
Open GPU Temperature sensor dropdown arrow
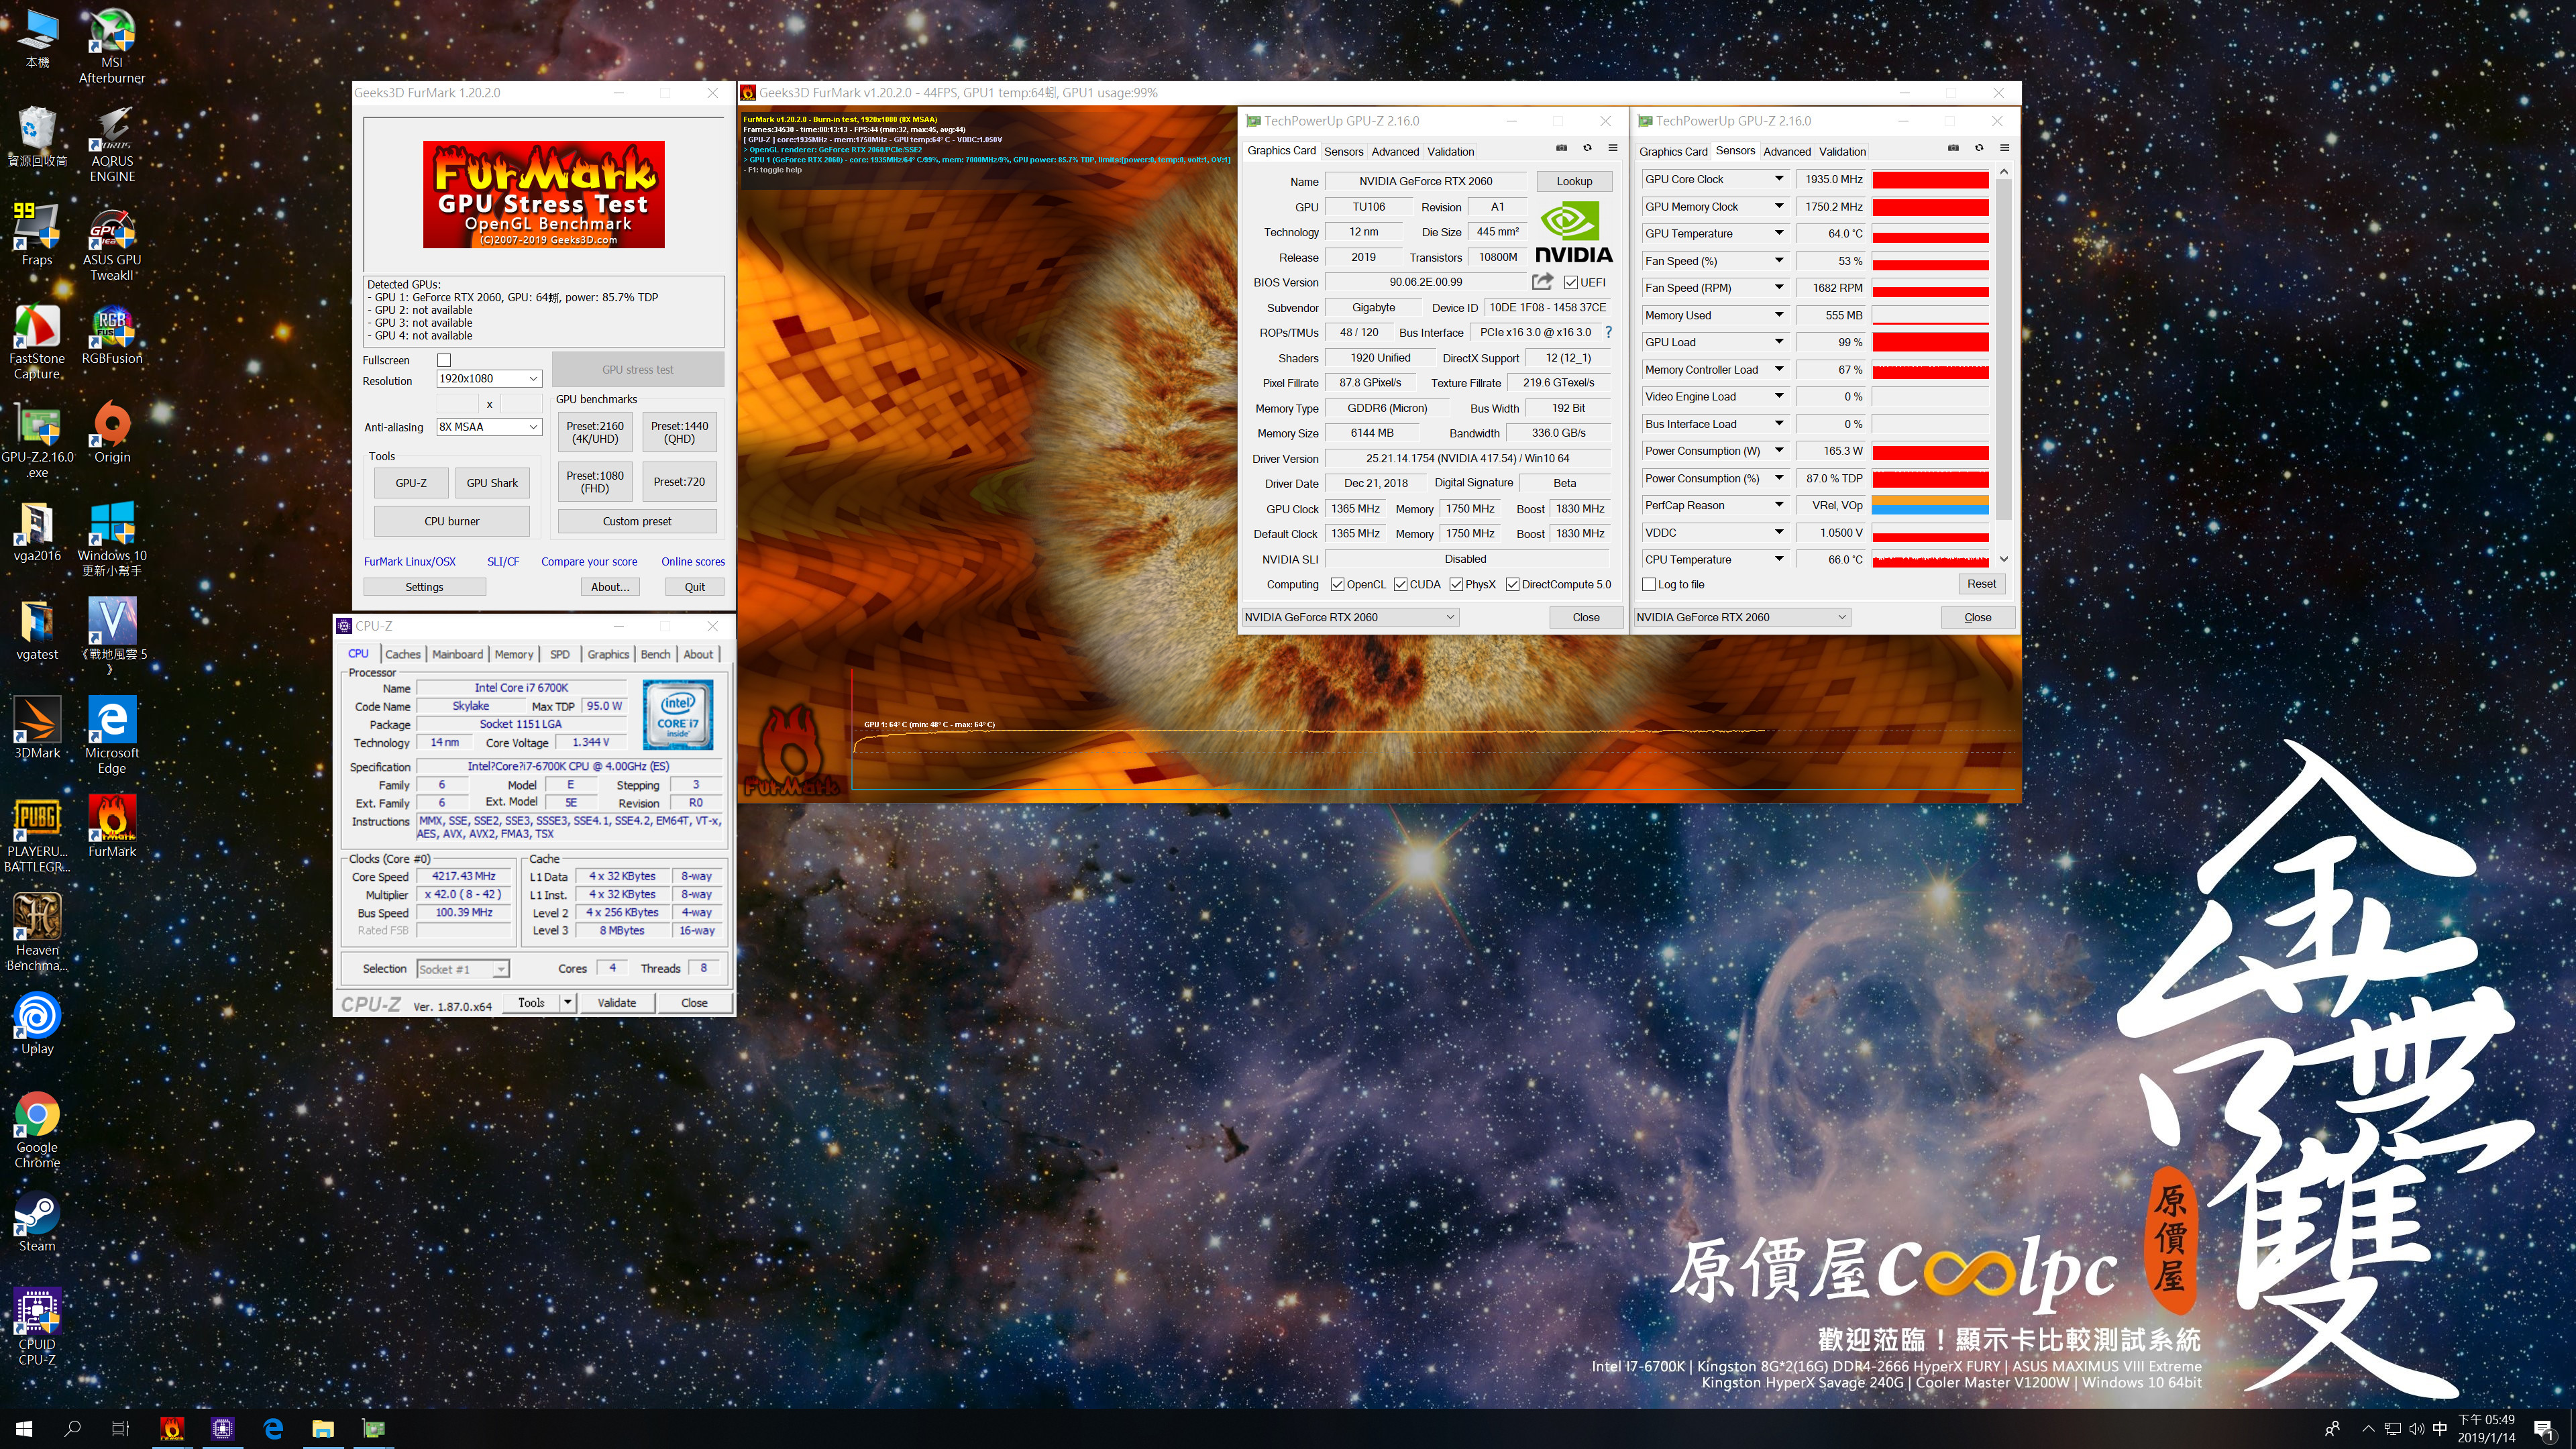(1778, 233)
